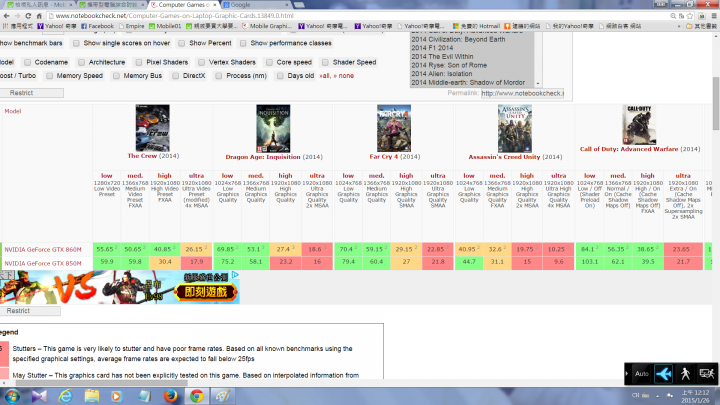Viewport: 720px width, 405px height.
Task: Launch Internet Explorer from the taskbar
Action: (x=65, y=396)
